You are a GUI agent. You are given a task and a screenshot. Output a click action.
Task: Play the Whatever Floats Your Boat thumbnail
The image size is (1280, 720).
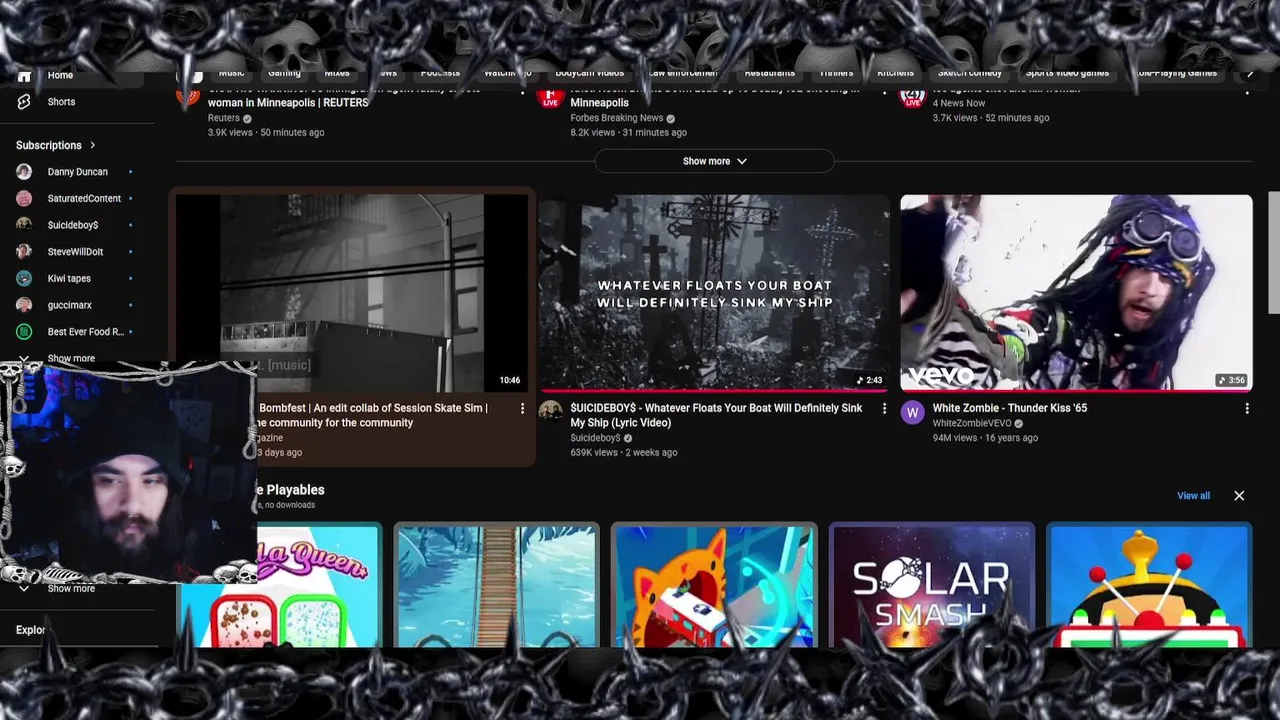click(x=714, y=293)
